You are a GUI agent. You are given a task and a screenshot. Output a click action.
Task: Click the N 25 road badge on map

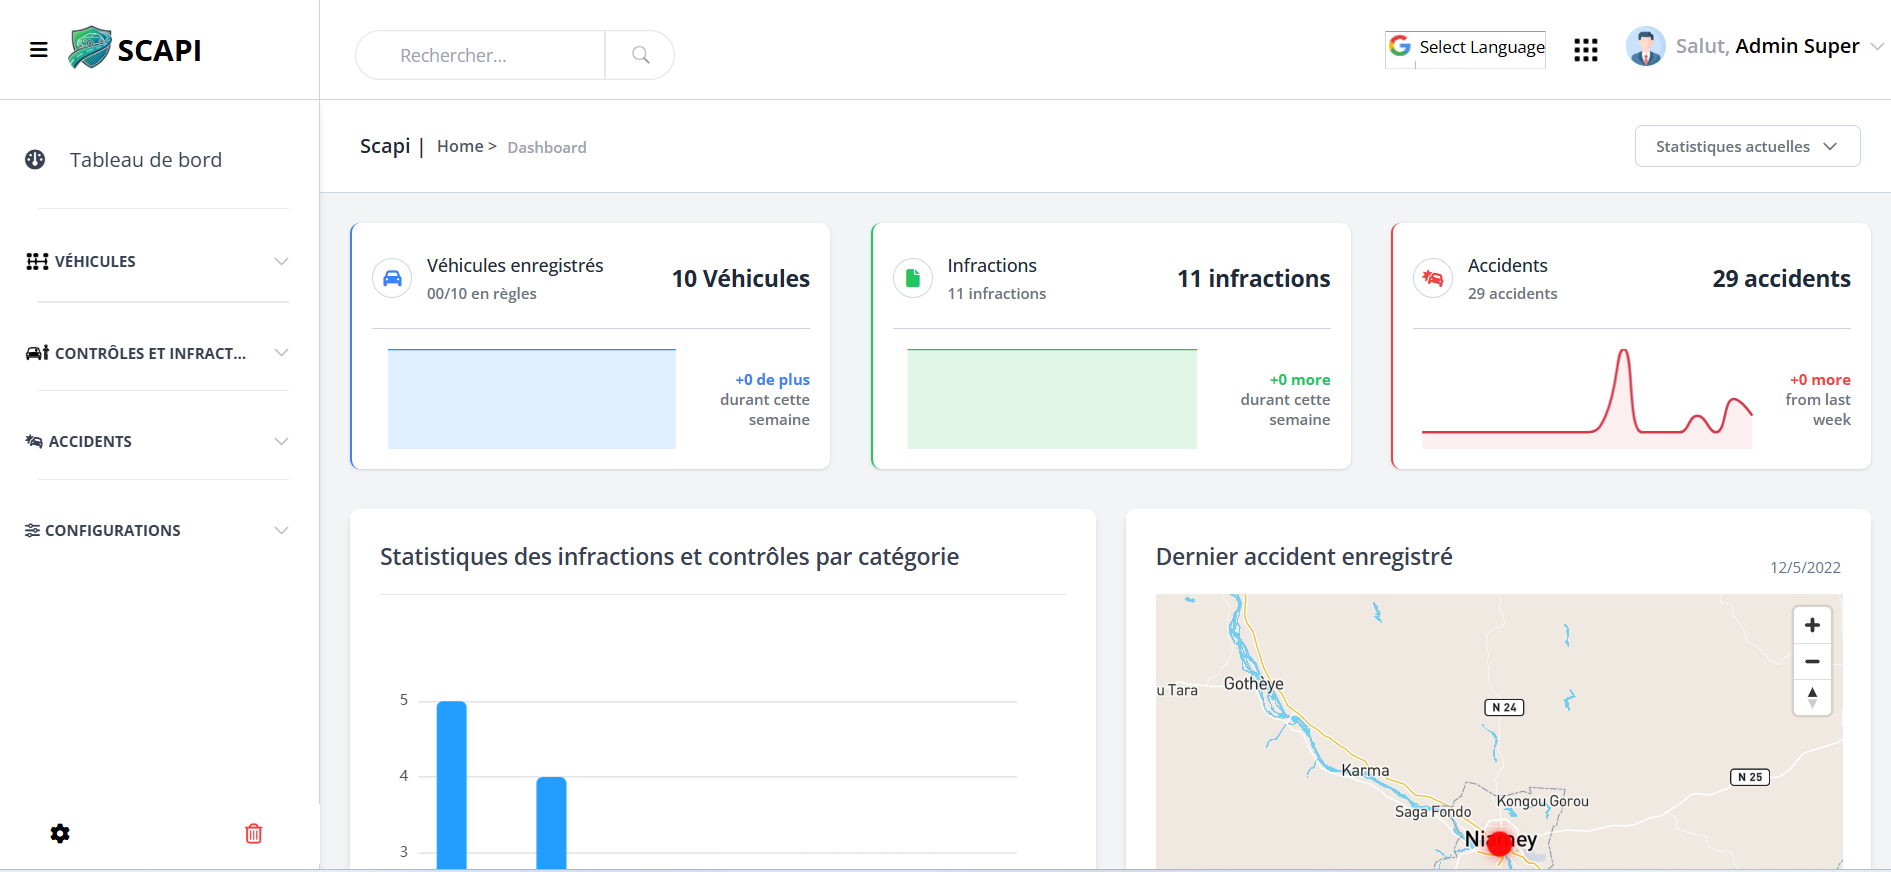pyautogui.click(x=1750, y=777)
